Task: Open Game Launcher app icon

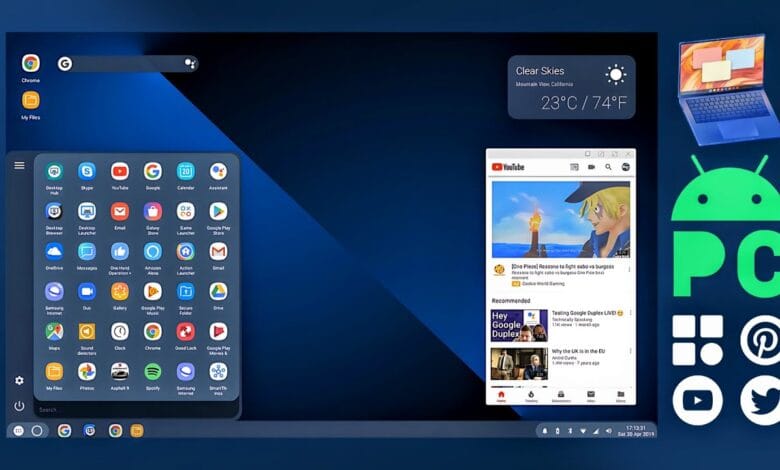Action: [x=186, y=211]
